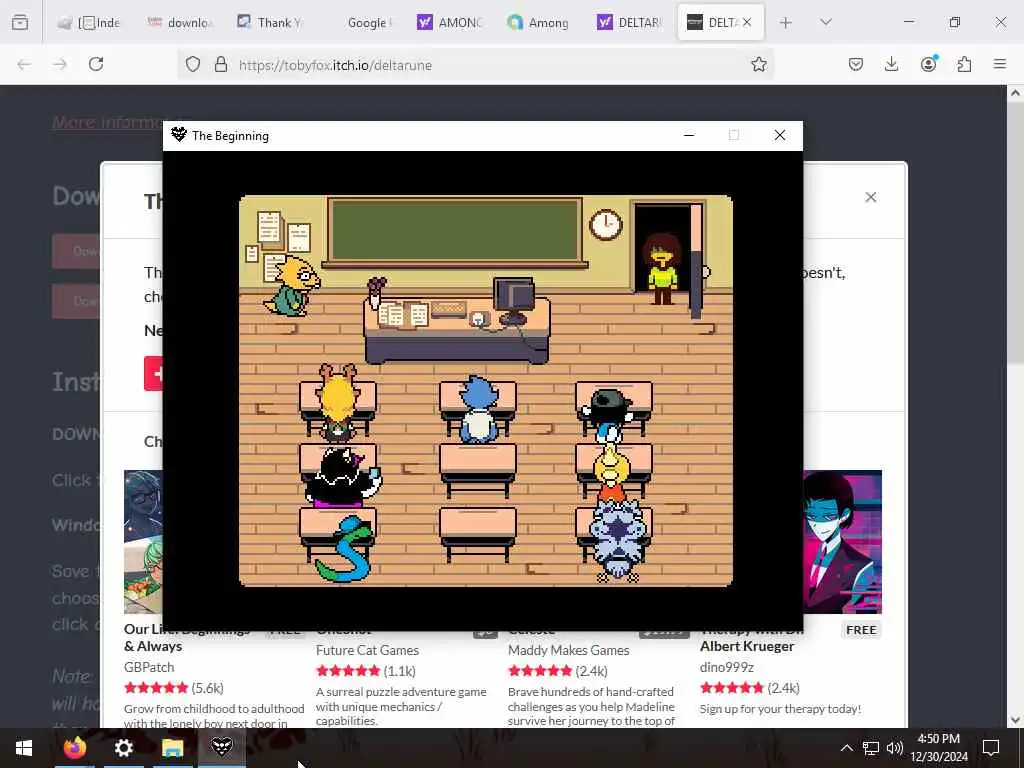Visit Future Cat Games developer link
The width and height of the screenshot is (1024, 768).
point(367,650)
